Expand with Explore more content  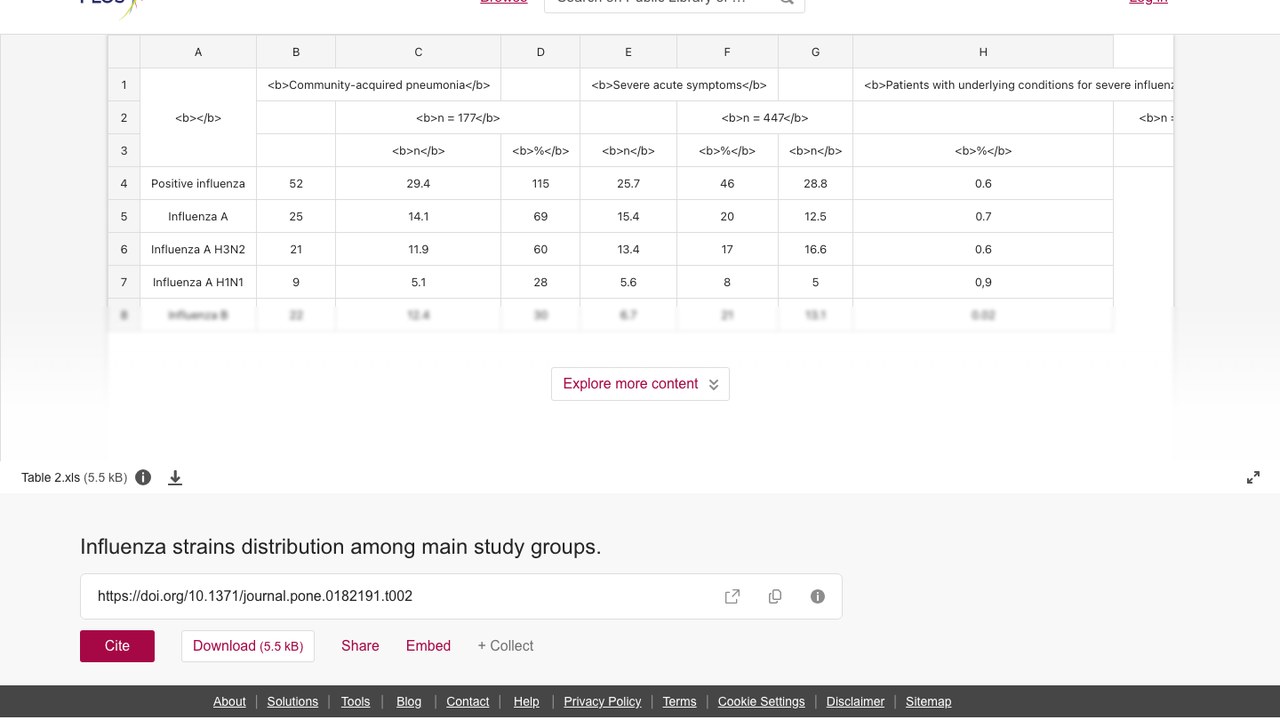(x=640, y=384)
